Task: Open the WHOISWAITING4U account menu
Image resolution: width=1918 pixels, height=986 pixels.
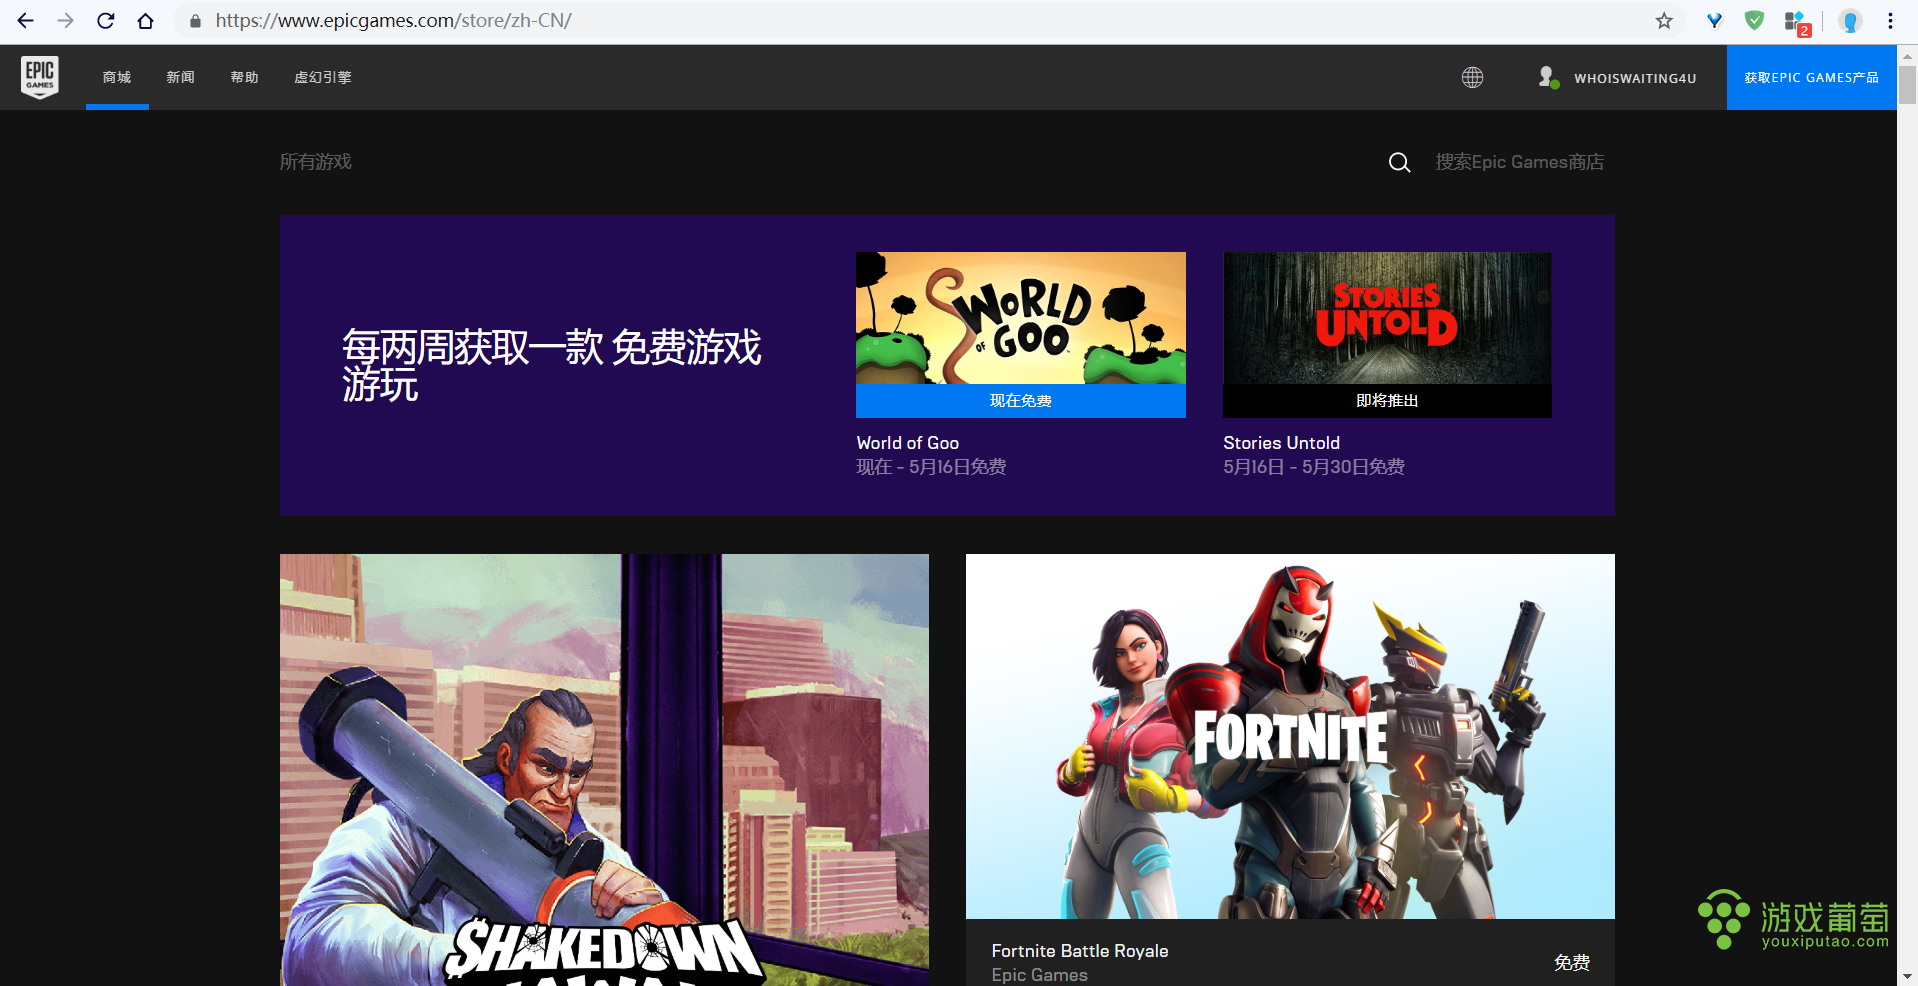Action: [1635, 78]
